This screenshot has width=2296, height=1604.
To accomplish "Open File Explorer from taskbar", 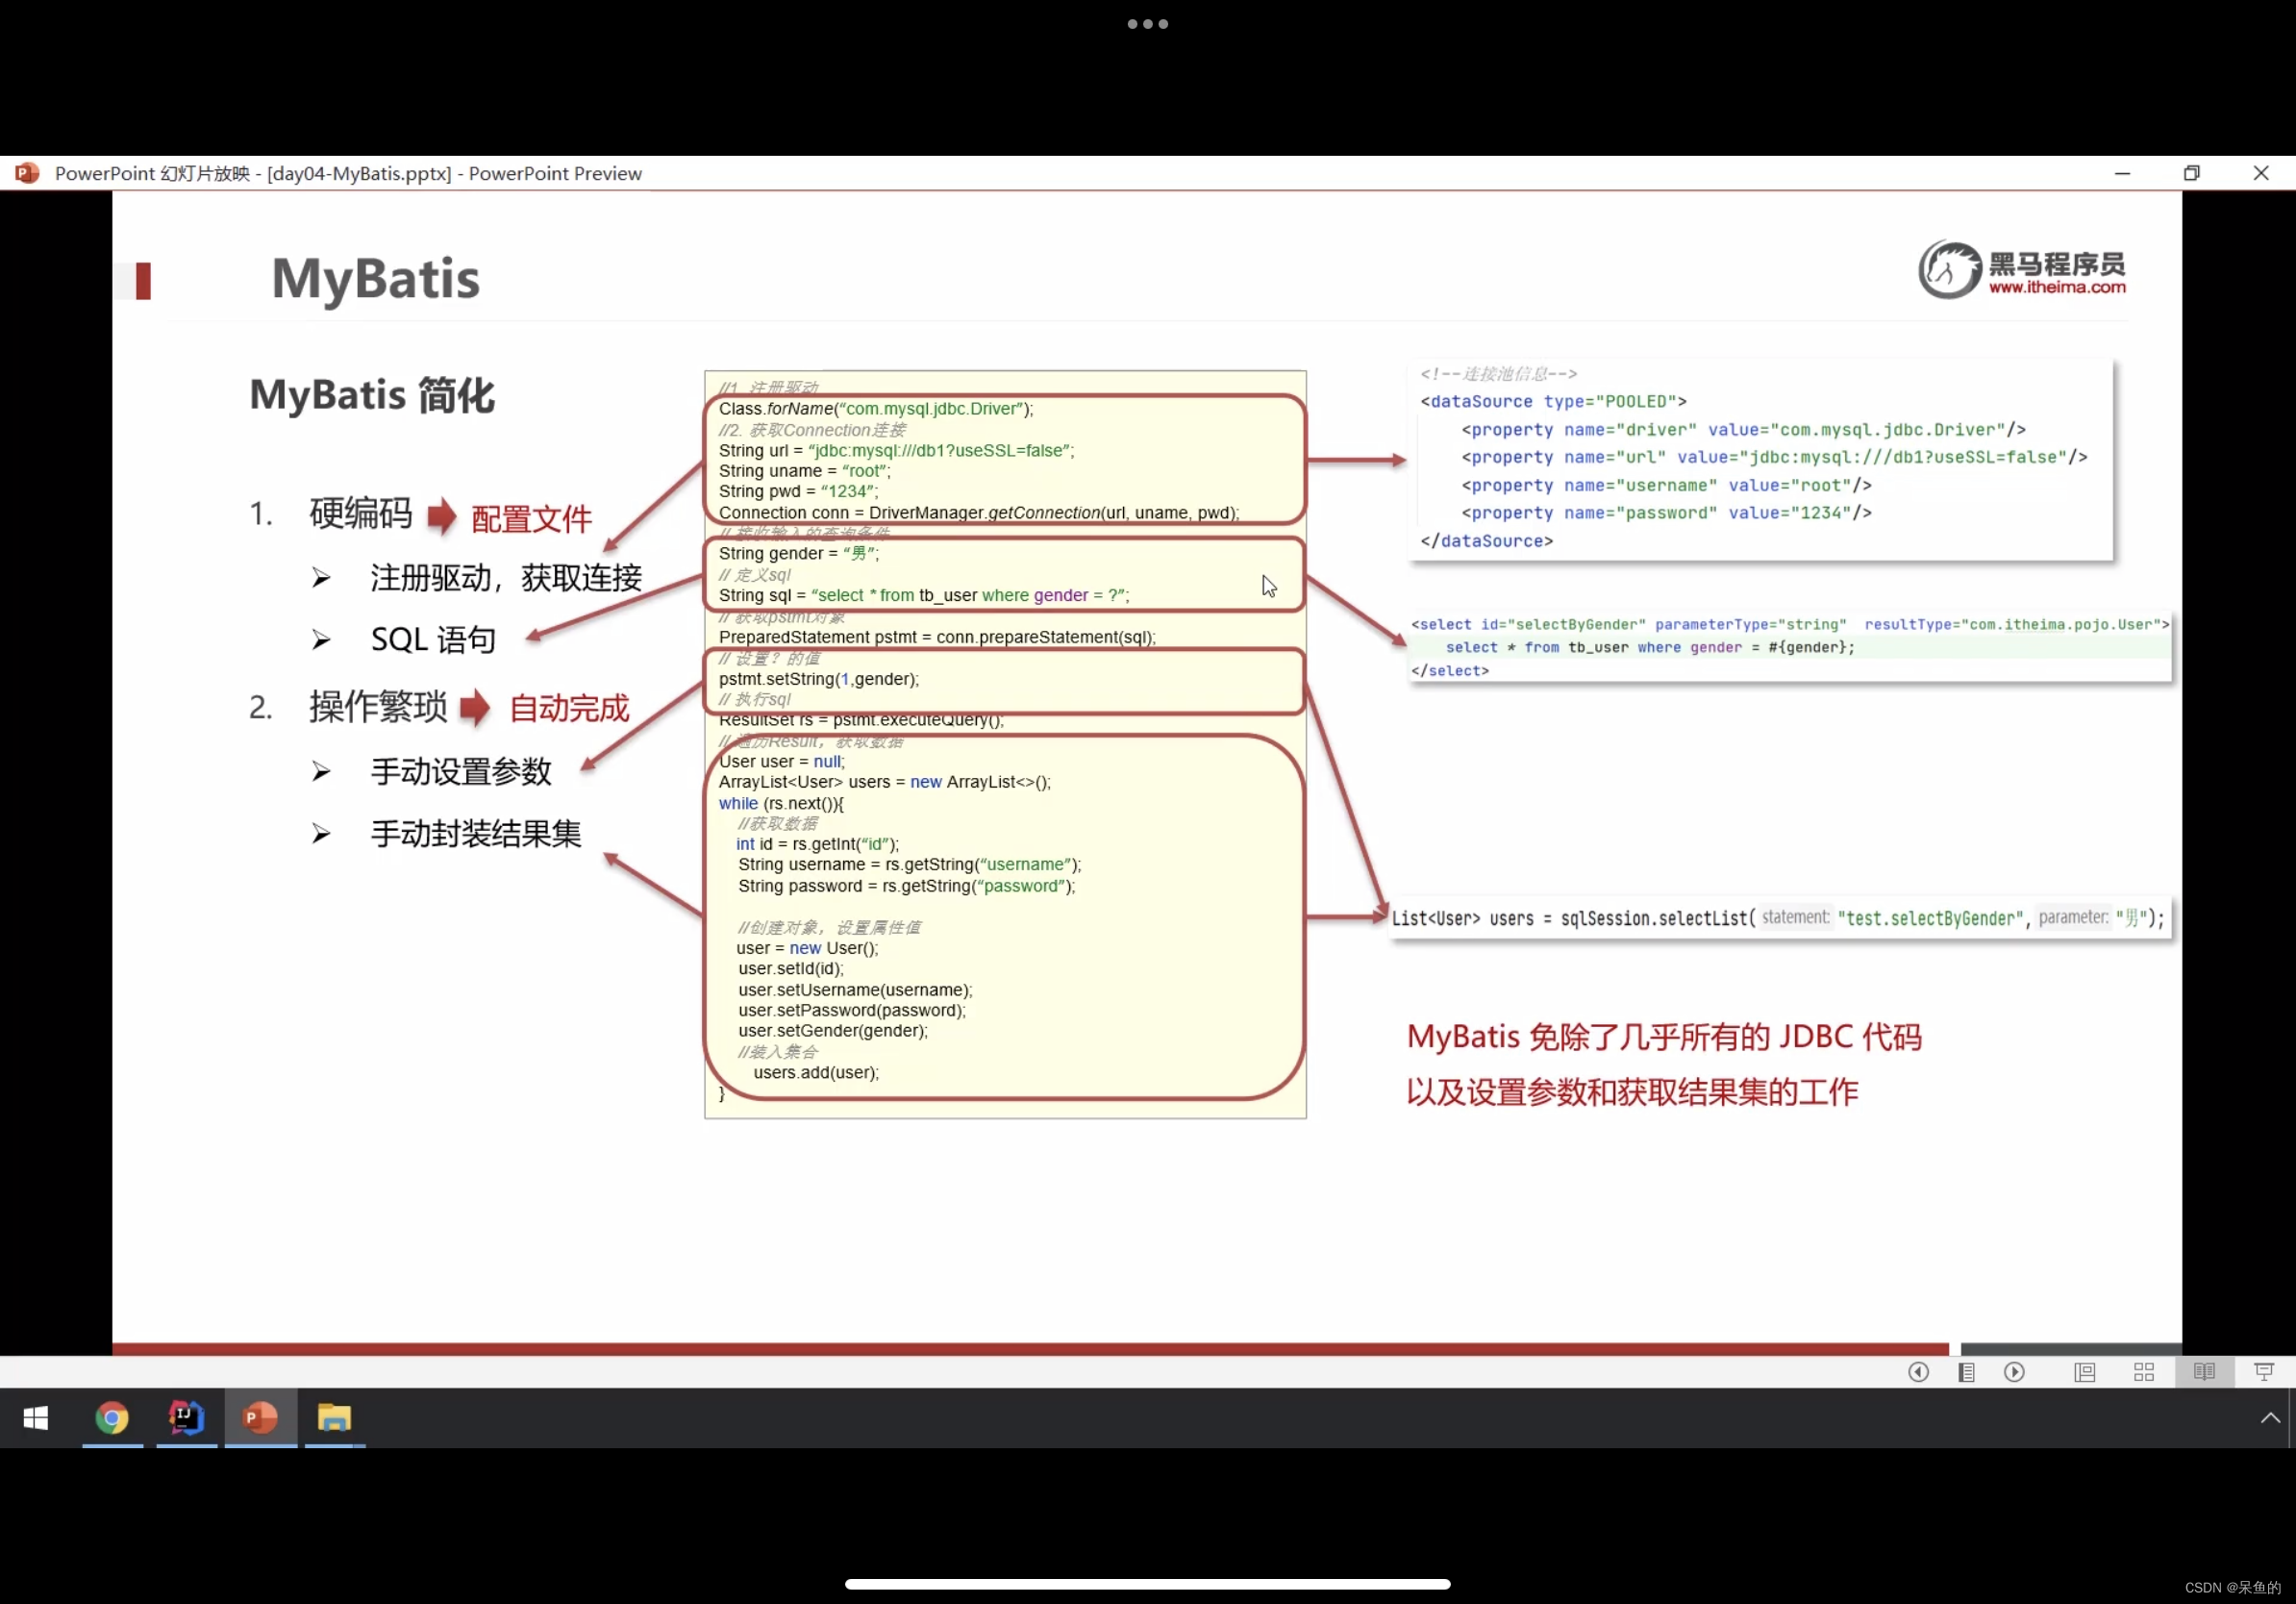I will (x=334, y=1418).
